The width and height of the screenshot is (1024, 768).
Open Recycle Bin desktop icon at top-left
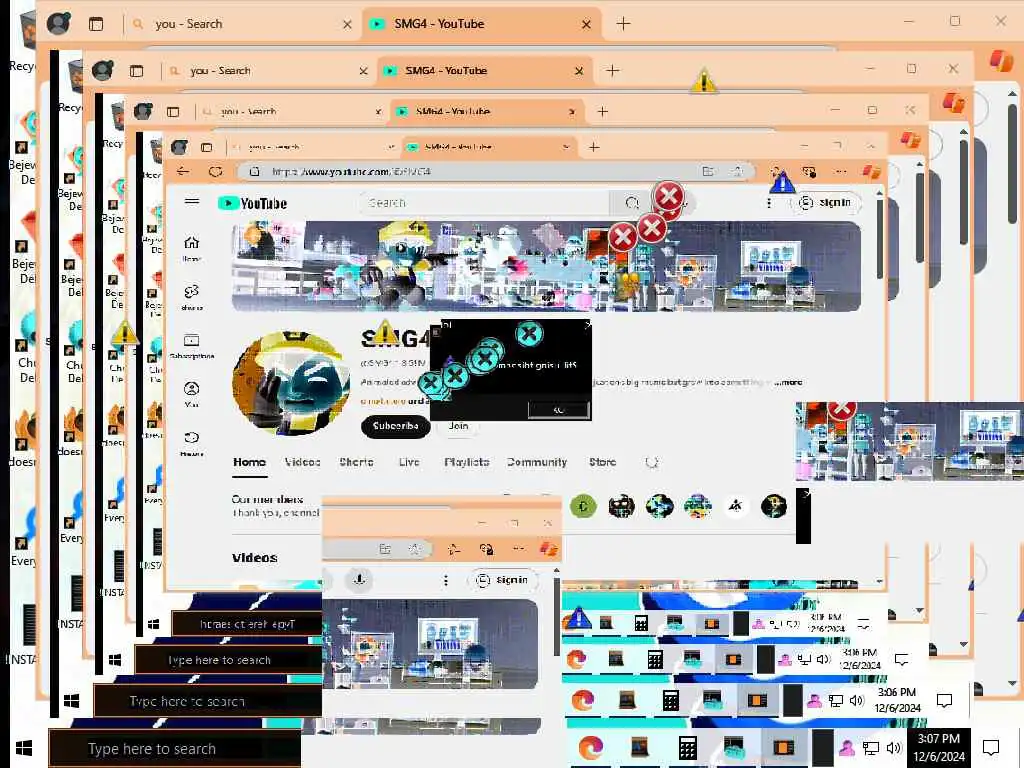[x=26, y=39]
